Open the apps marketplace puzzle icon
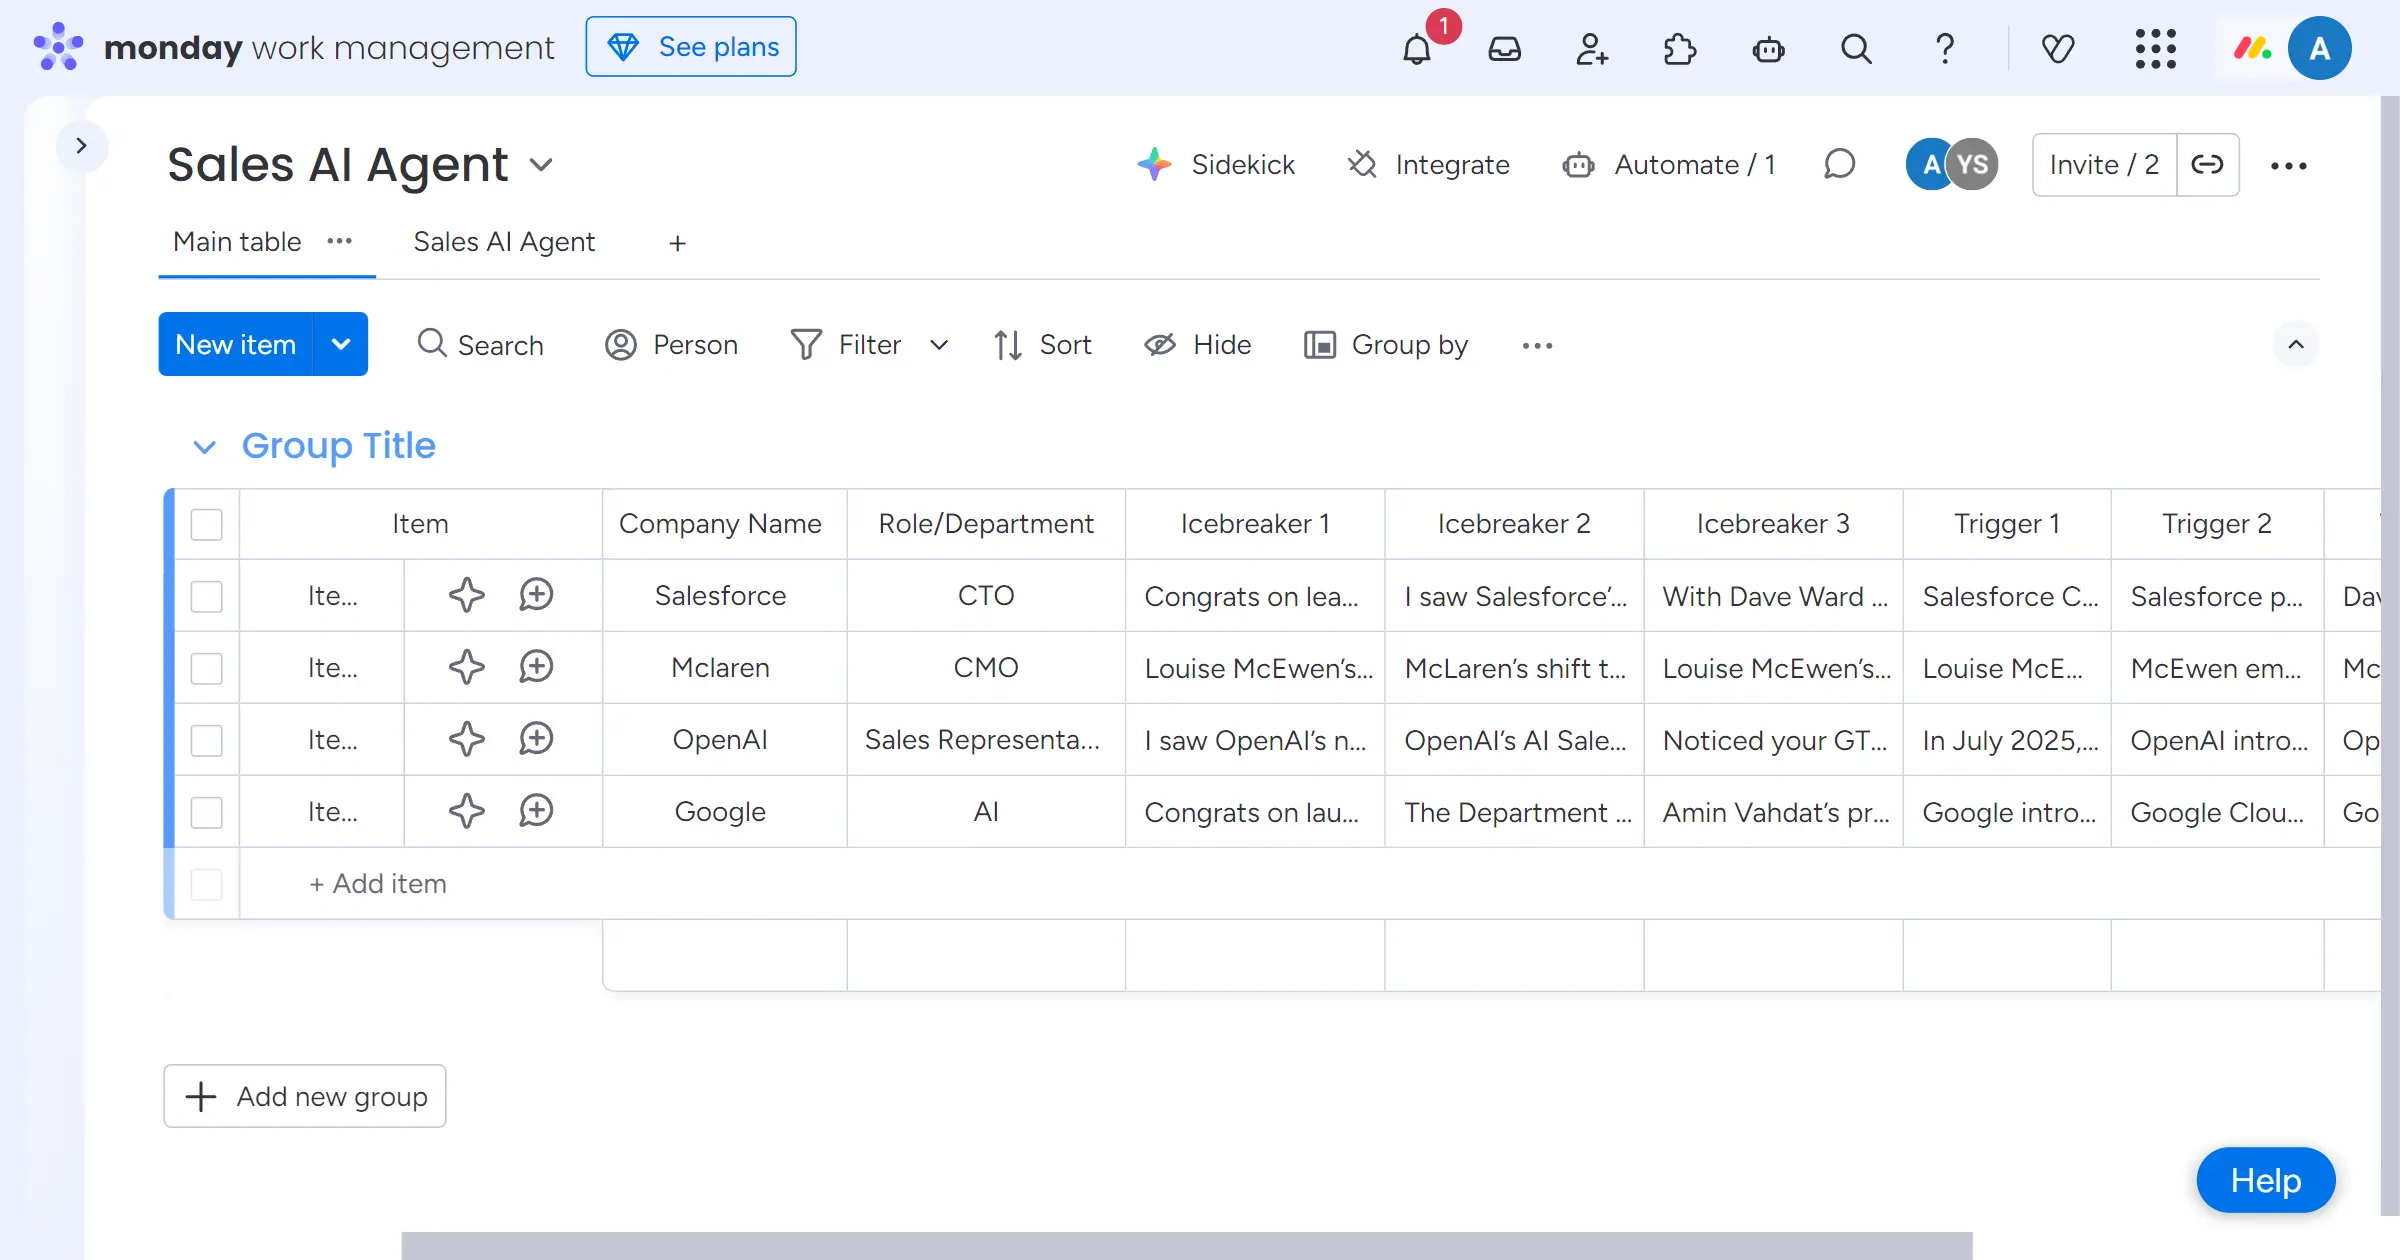Viewport: 2400px width, 1260px height. pos(1680,48)
